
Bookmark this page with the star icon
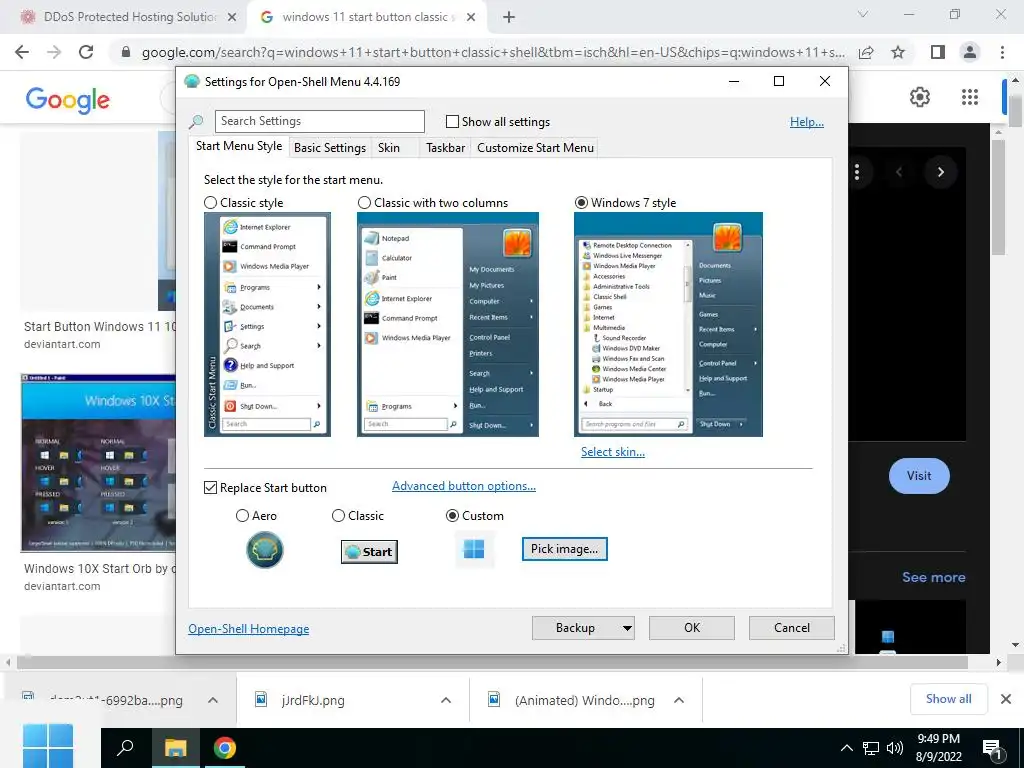pos(898,52)
